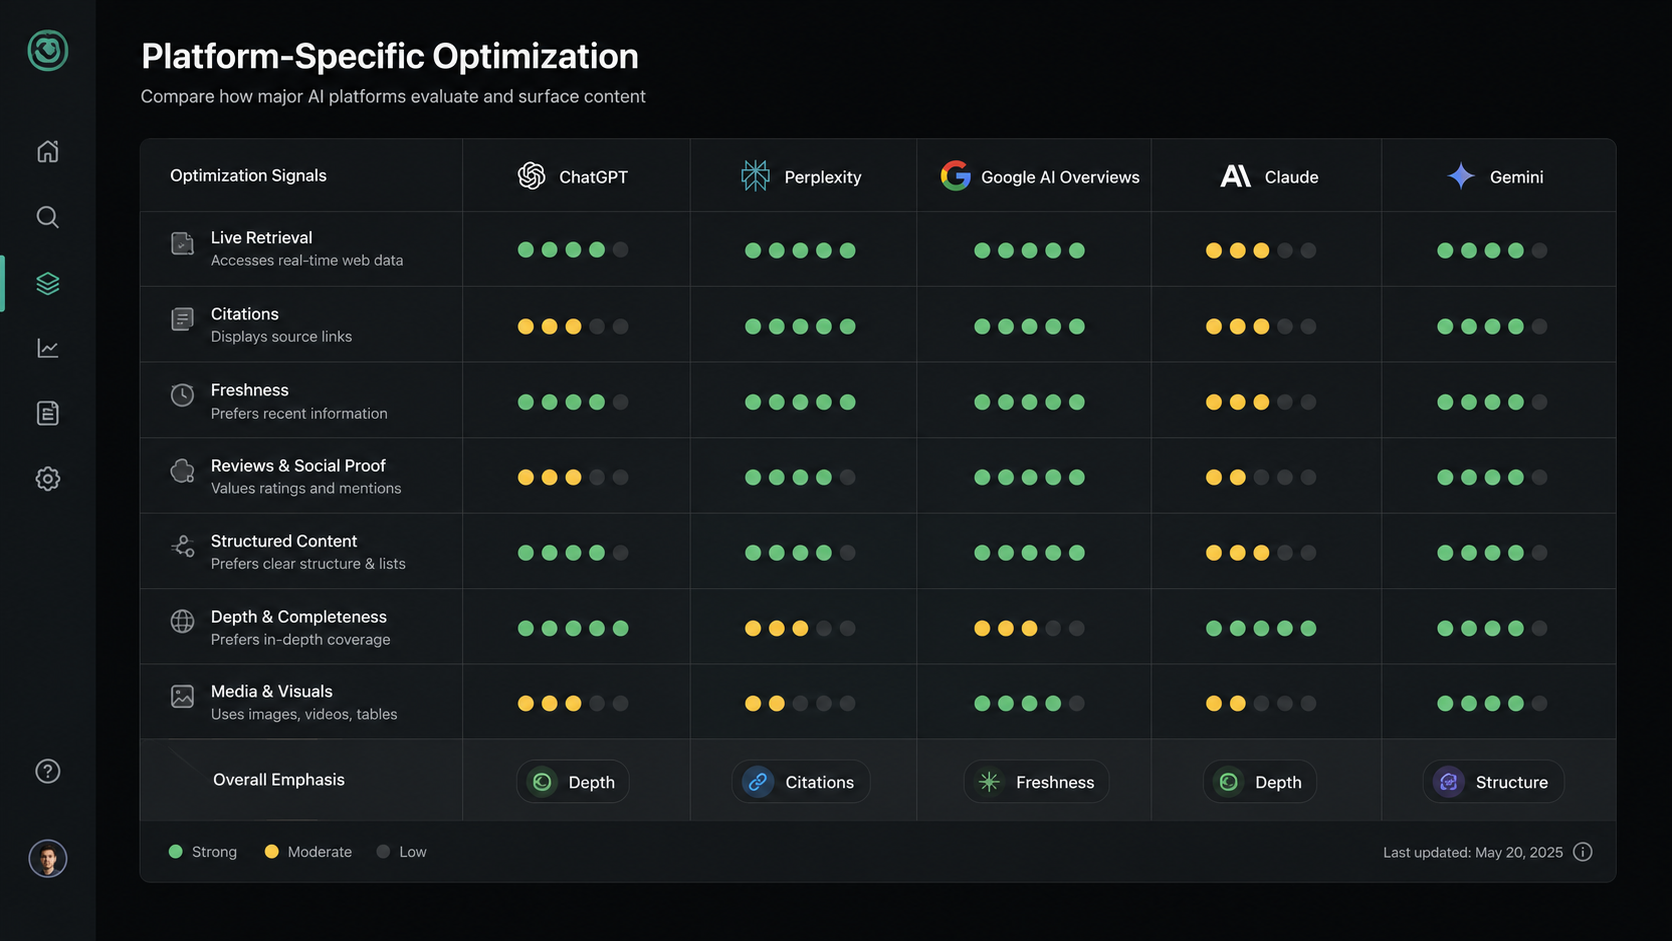This screenshot has height=941, width=1672.
Task: Open Settings gear in sidebar
Action: [48, 479]
